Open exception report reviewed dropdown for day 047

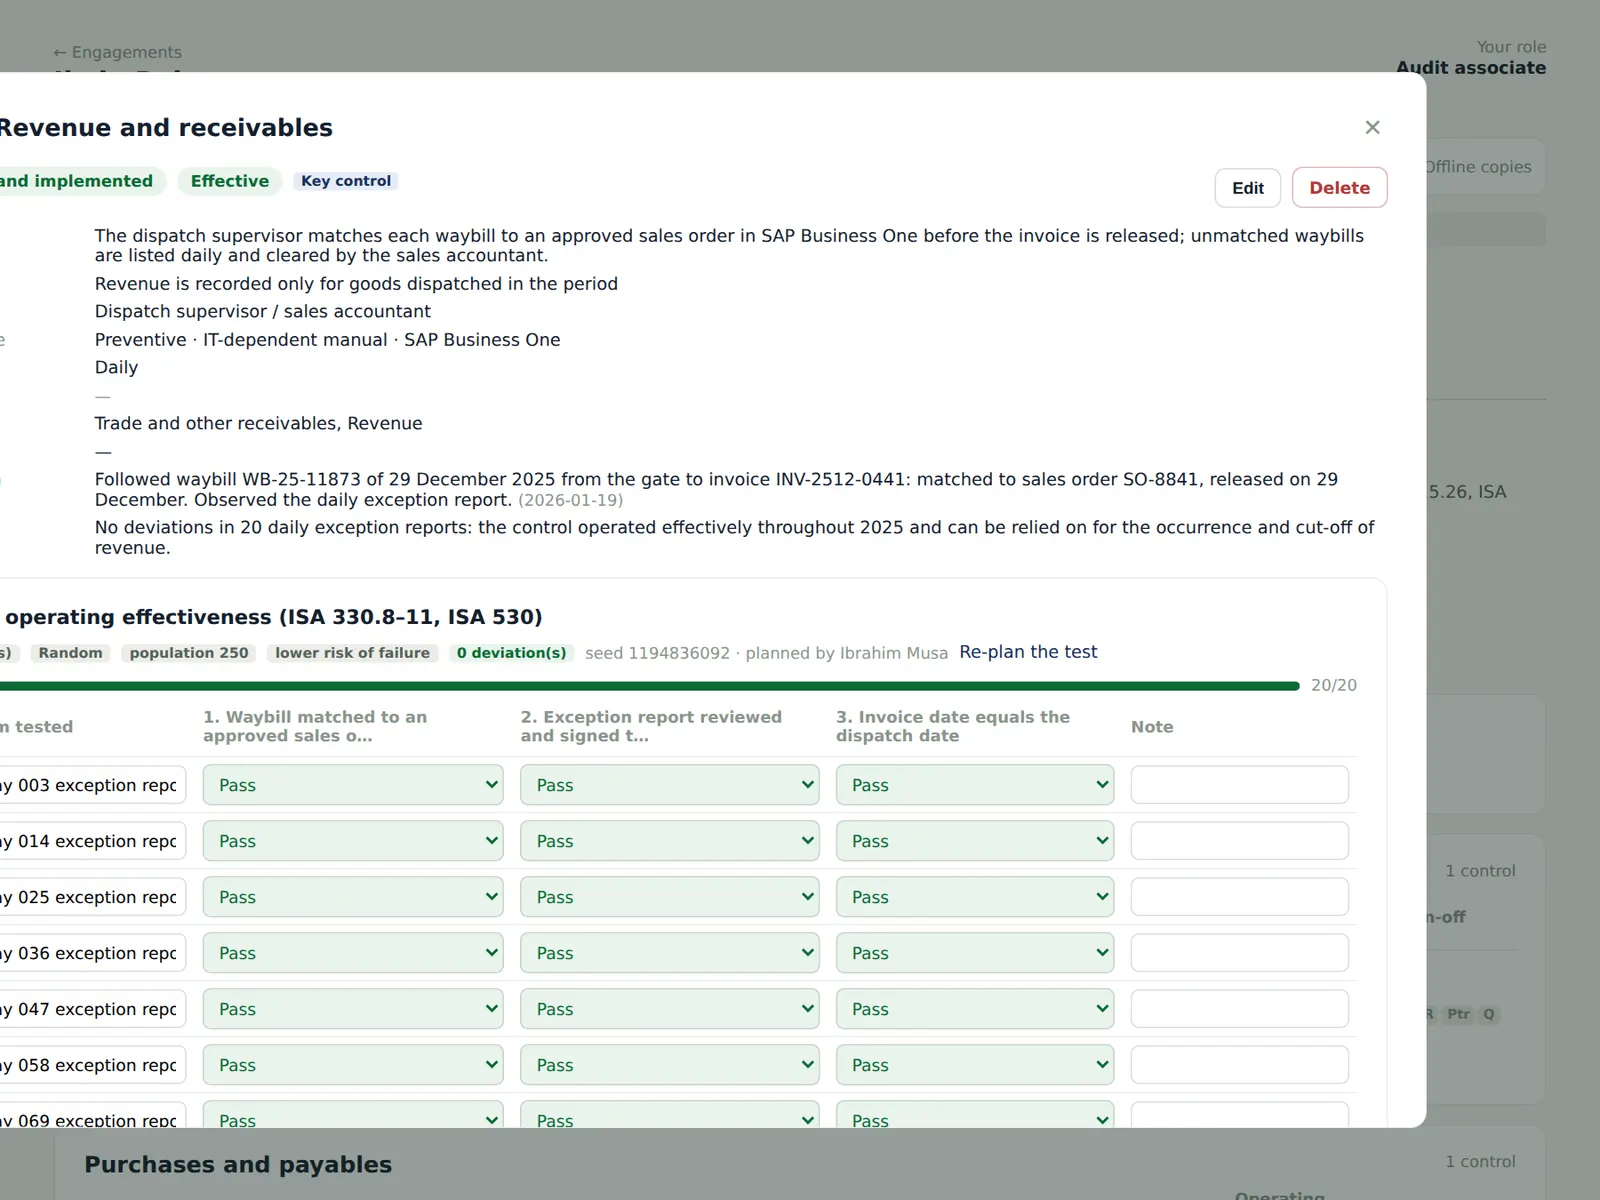(669, 1009)
